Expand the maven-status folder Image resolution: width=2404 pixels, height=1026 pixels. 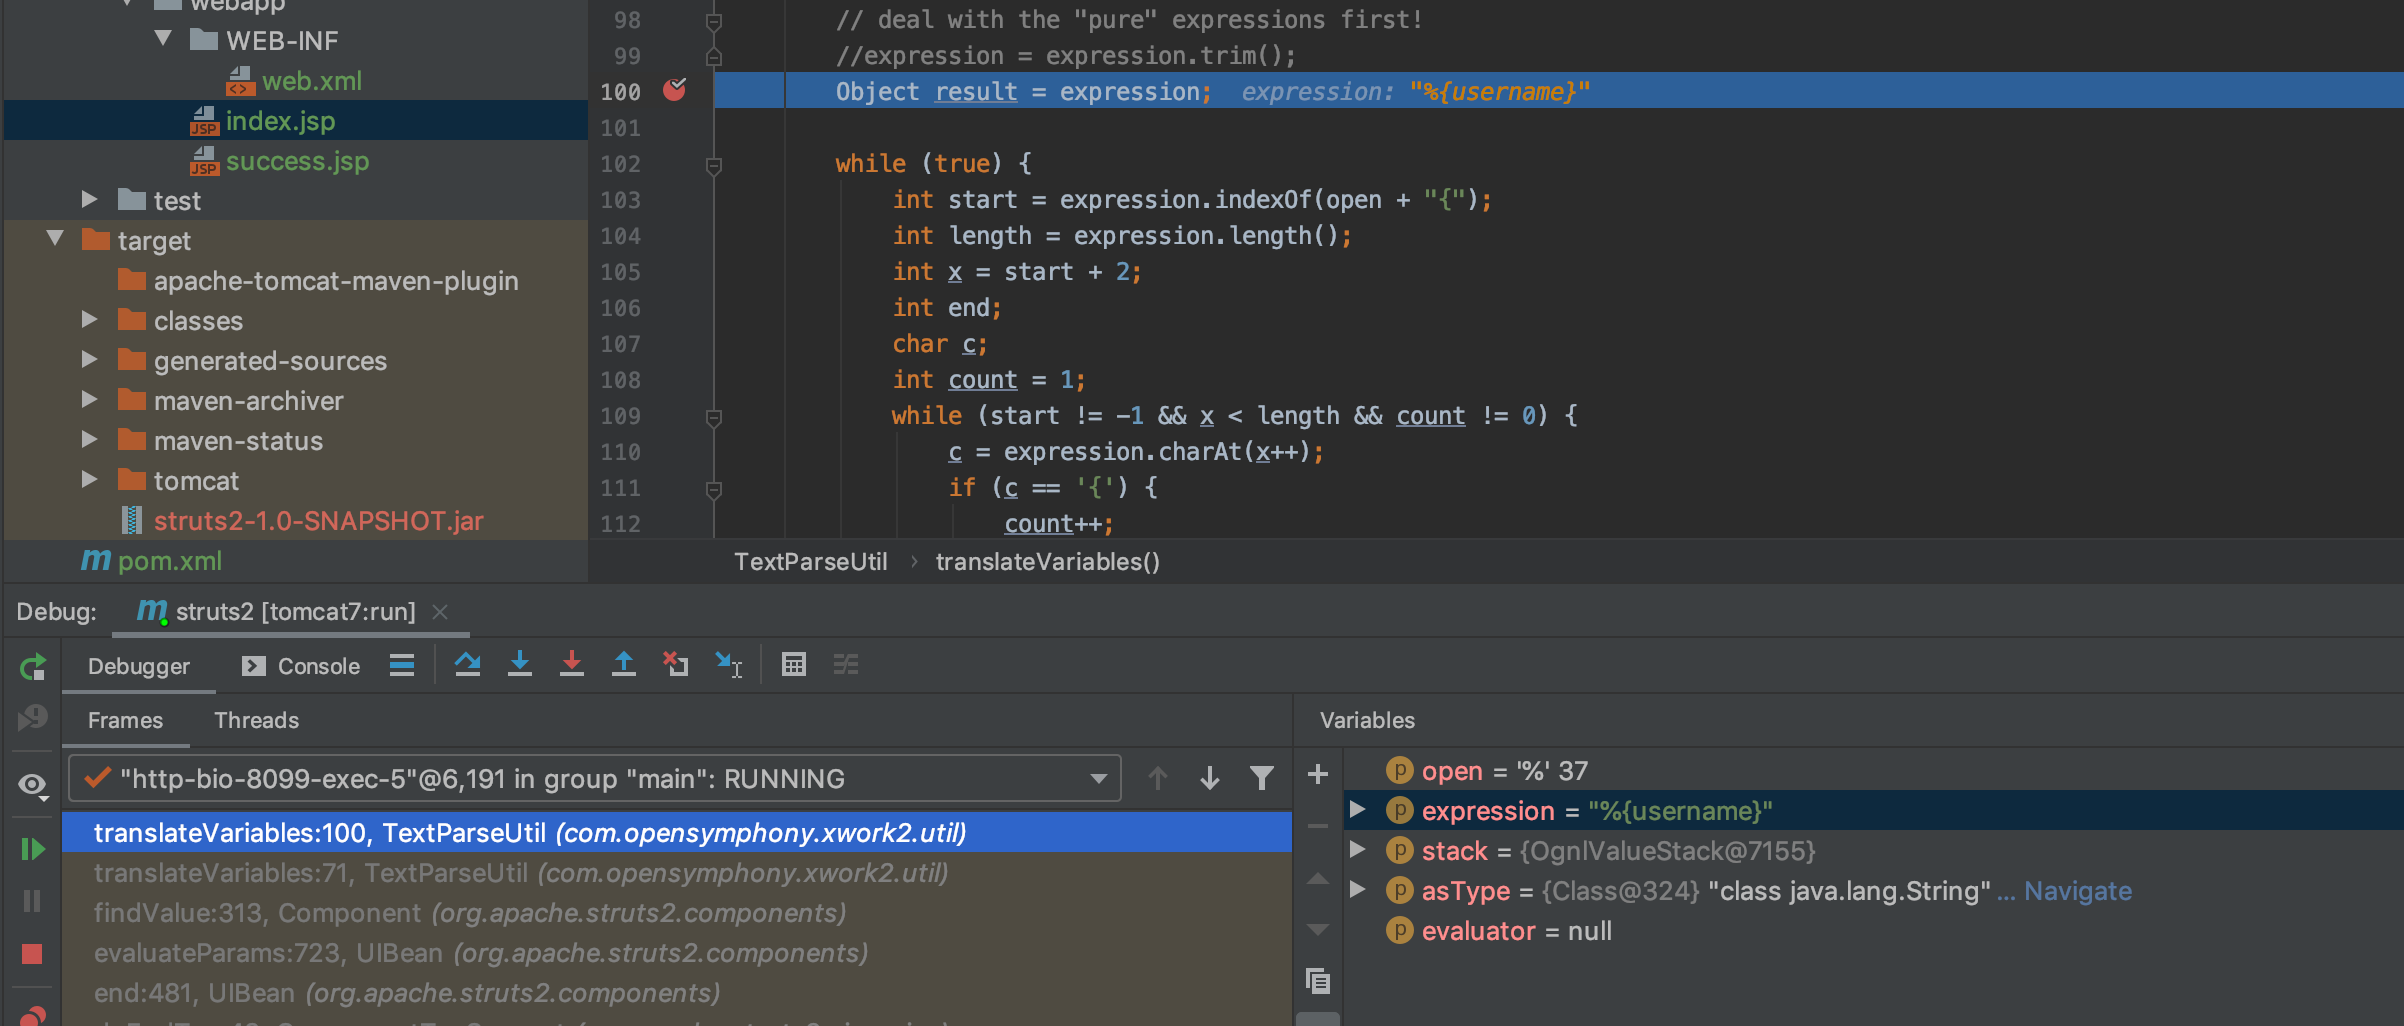[89, 439]
